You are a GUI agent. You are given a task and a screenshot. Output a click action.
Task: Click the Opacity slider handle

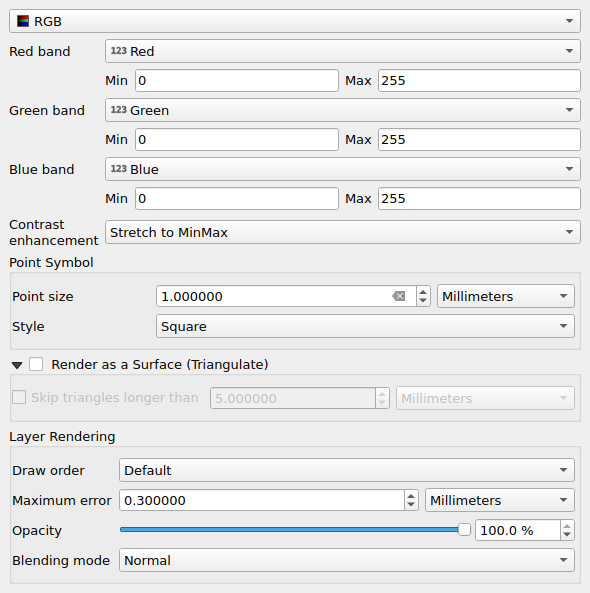(464, 530)
